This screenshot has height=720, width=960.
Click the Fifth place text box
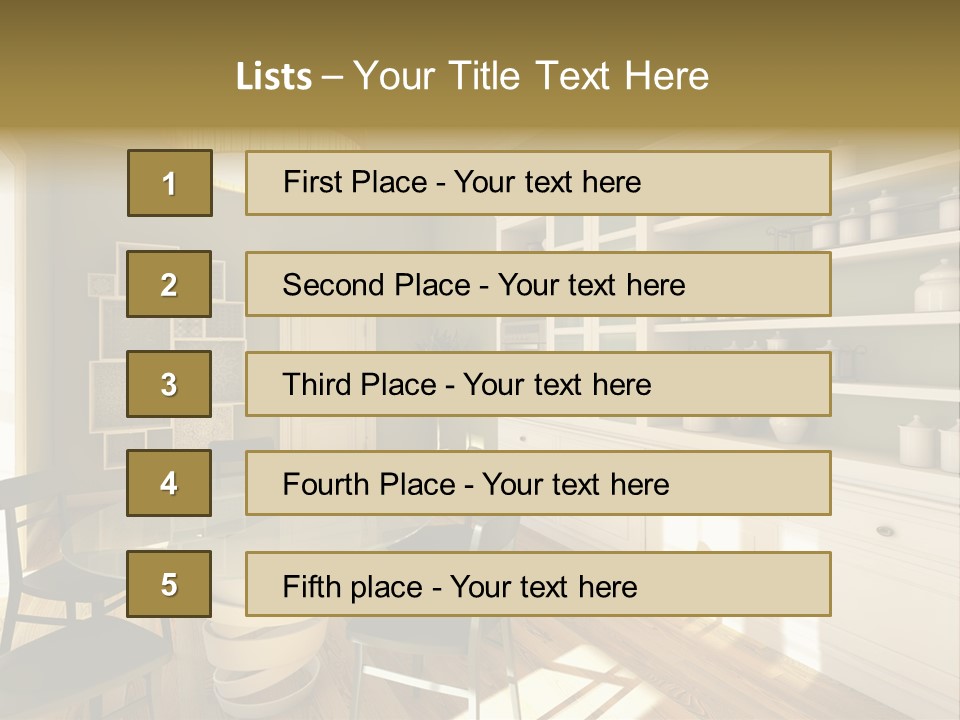[x=538, y=585]
